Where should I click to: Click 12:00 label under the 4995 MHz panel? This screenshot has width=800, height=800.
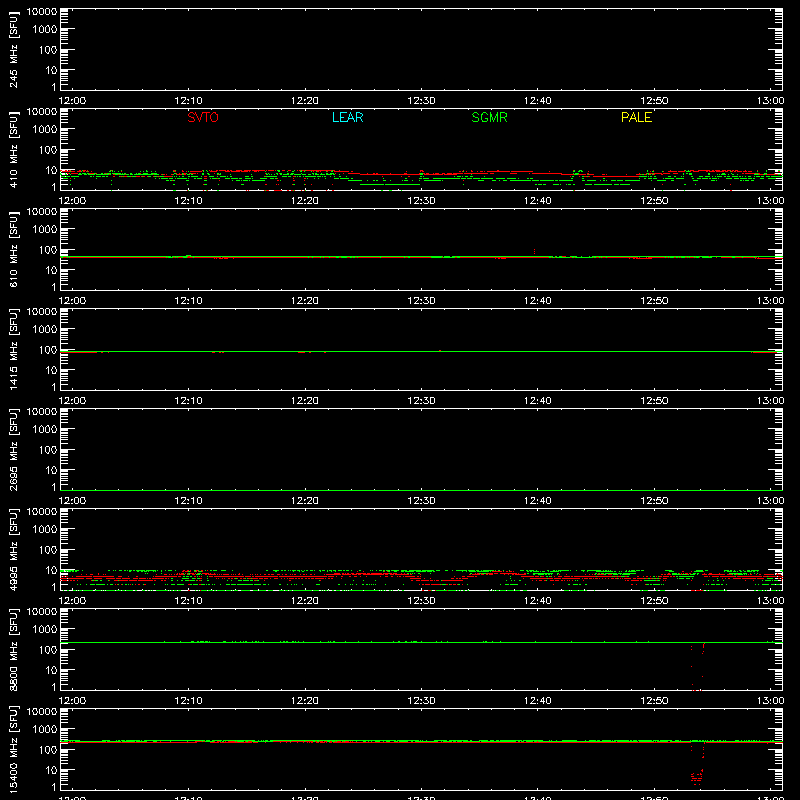click(x=72, y=601)
